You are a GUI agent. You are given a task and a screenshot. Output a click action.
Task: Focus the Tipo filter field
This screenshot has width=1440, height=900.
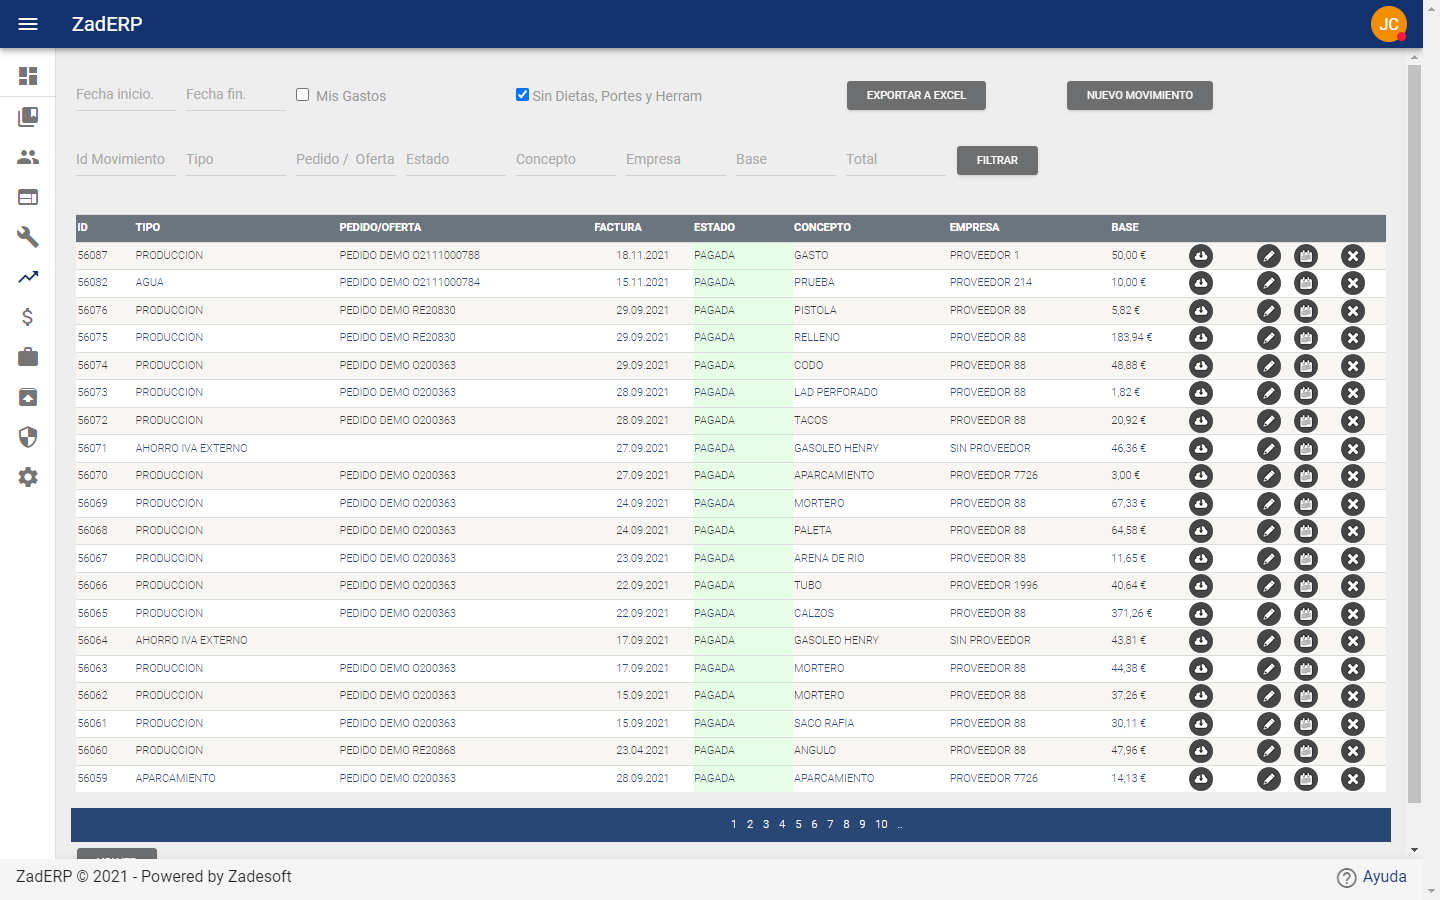pyautogui.click(x=236, y=160)
